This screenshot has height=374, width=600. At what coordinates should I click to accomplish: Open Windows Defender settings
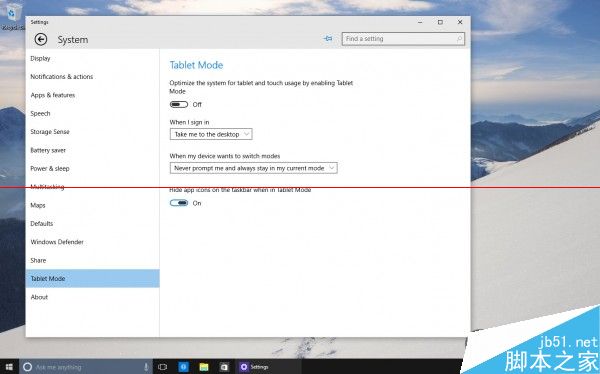(57, 242)
